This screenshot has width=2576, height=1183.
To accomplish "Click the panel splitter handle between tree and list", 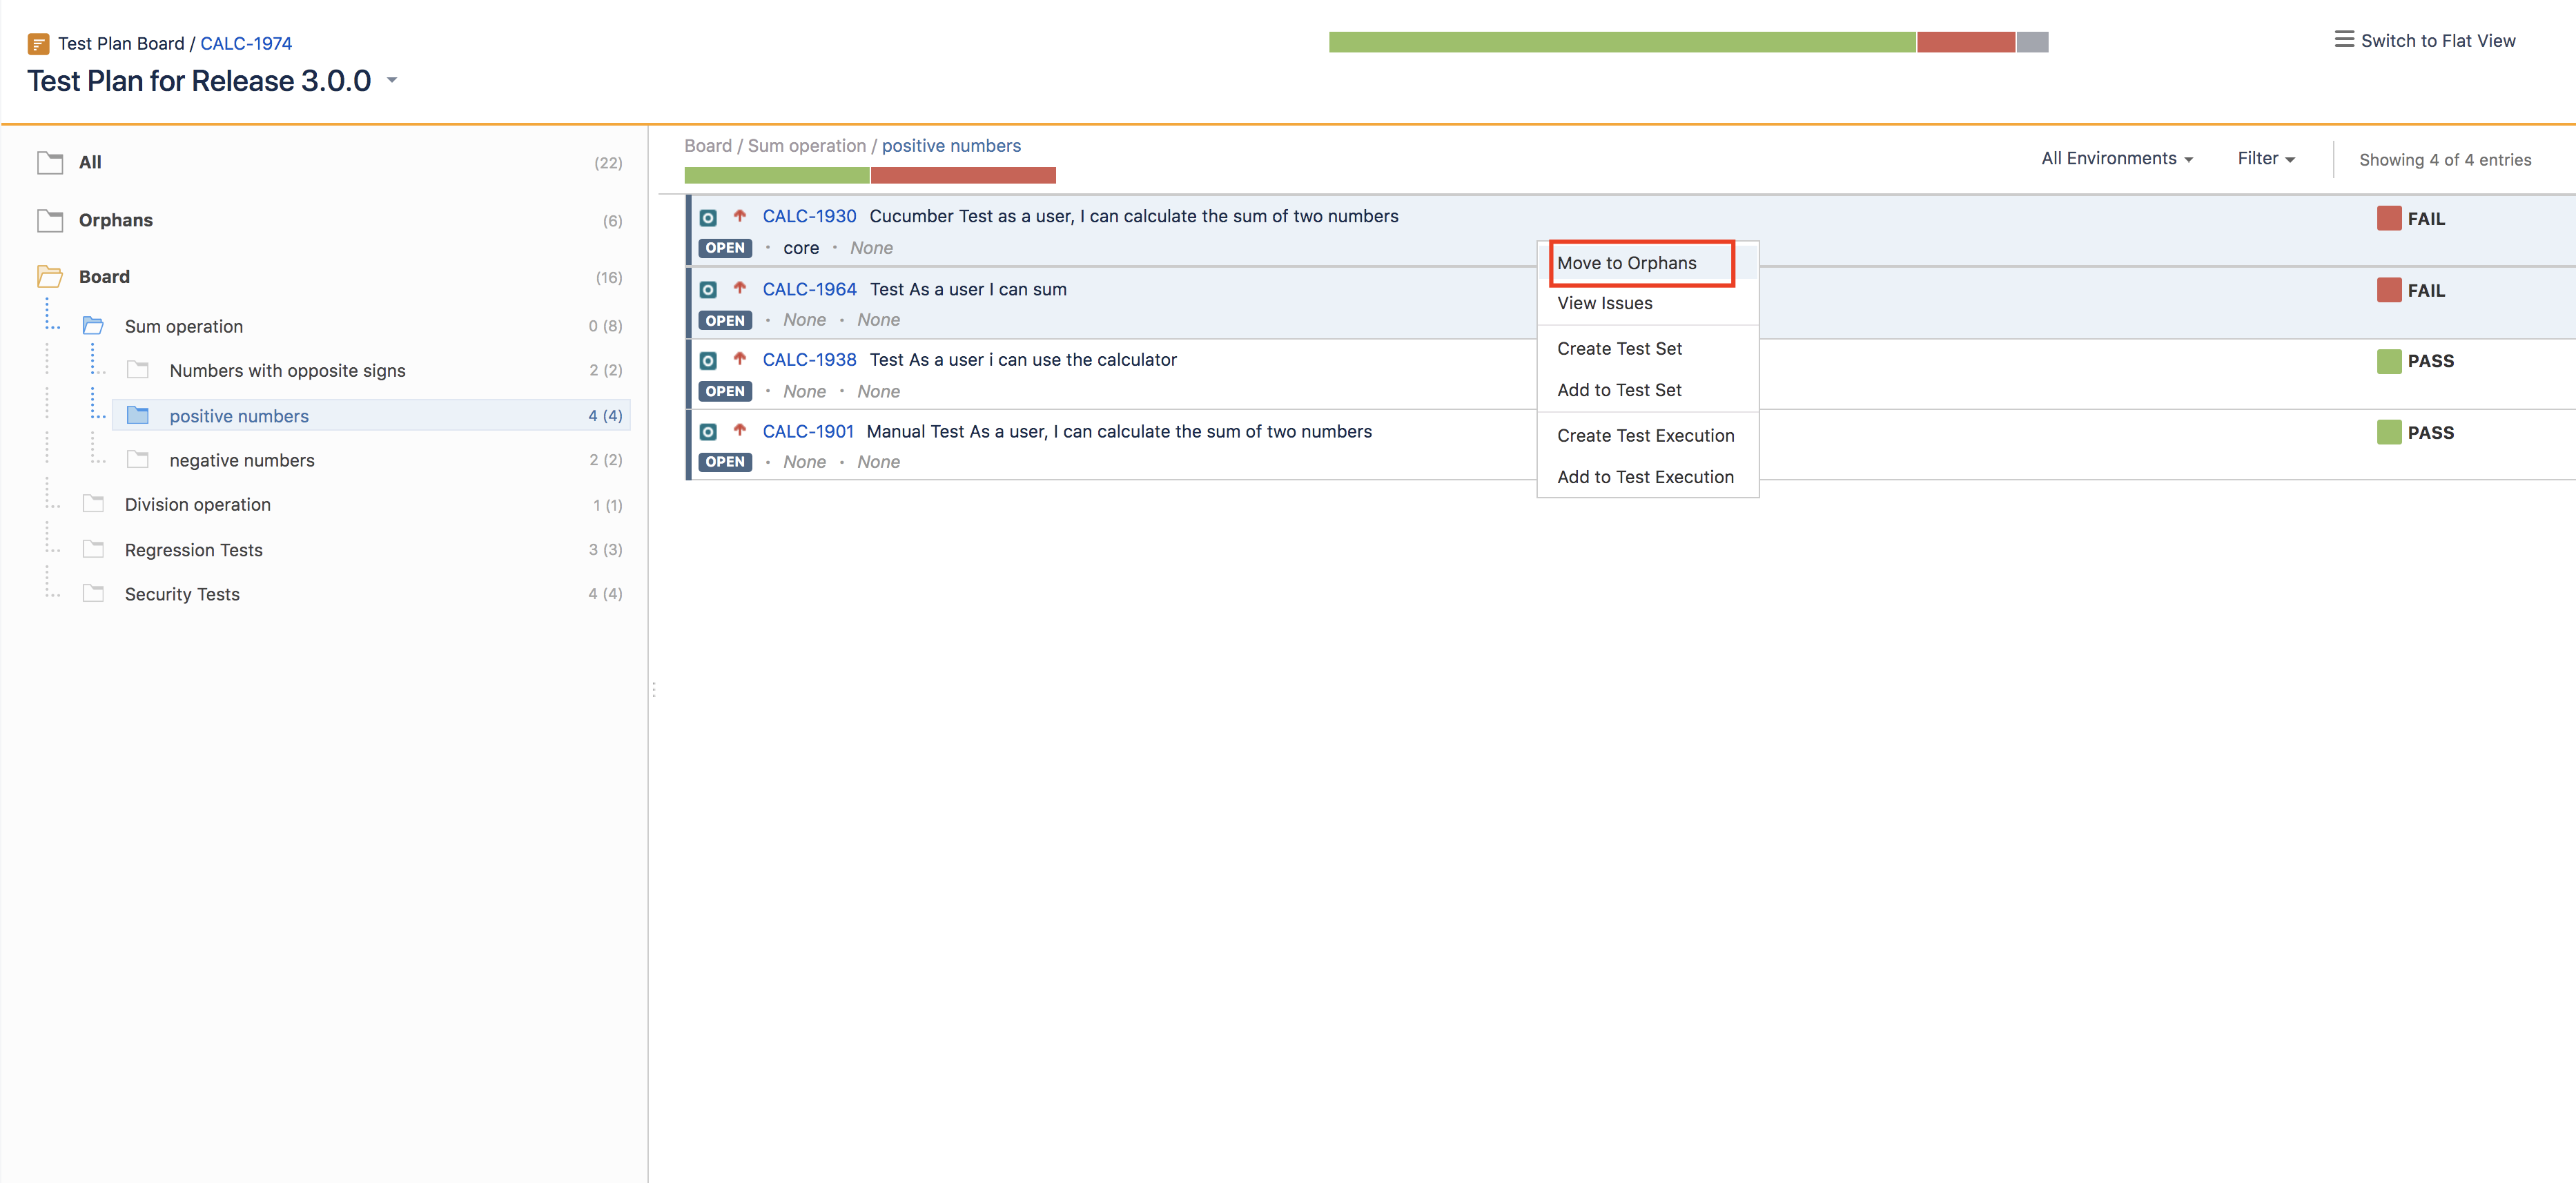I will (x=653, y=689).
